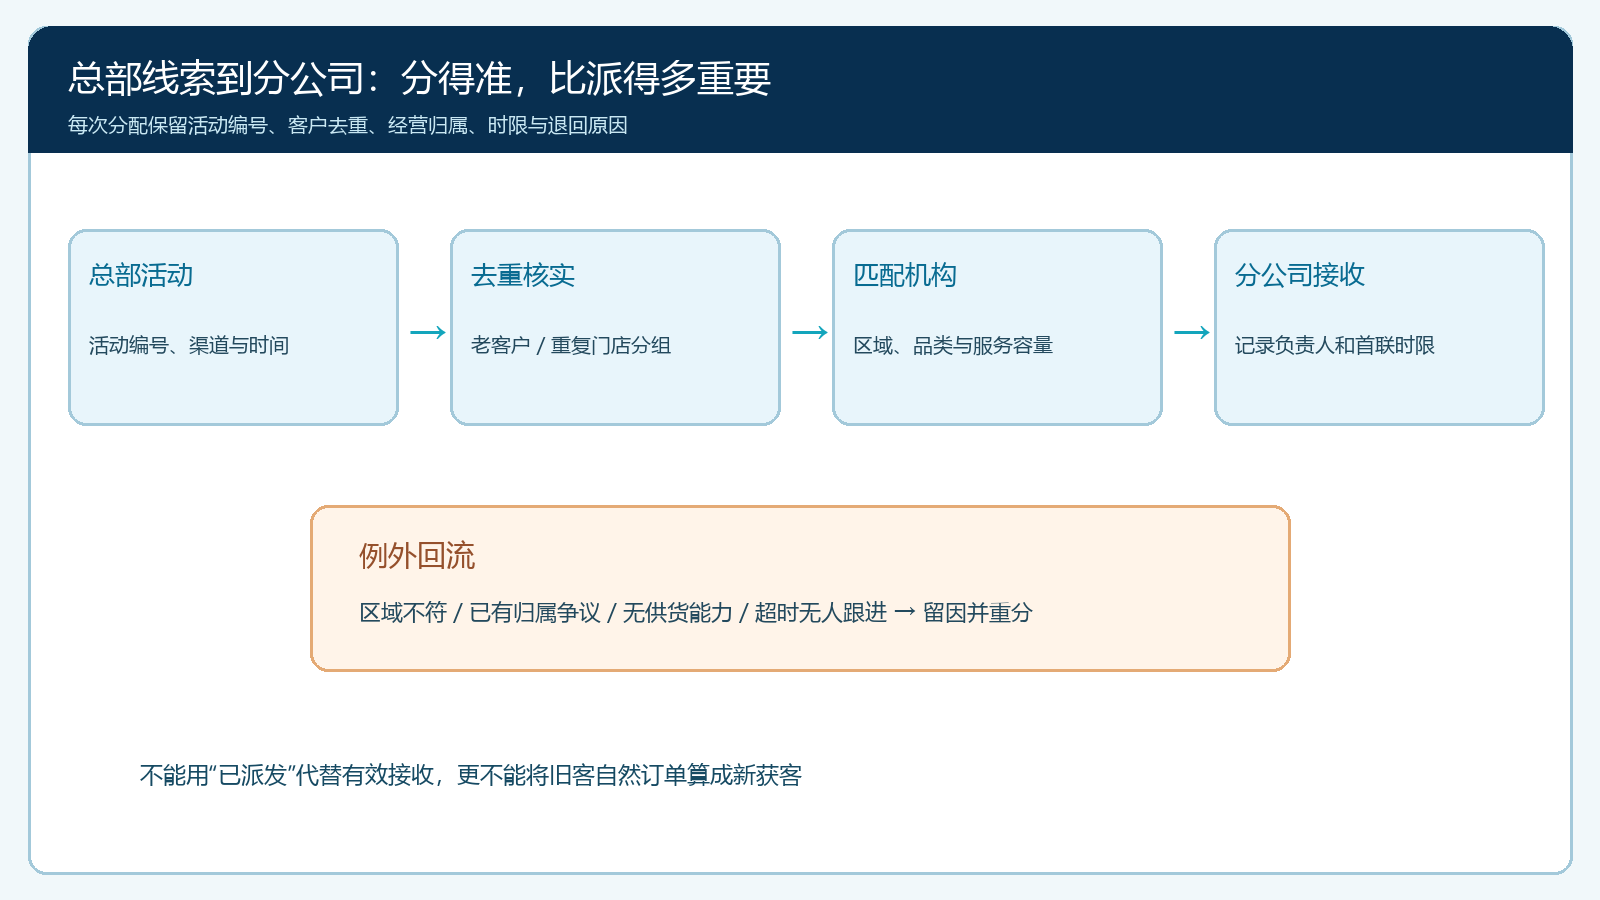This screenshot has width=1600, height=900.
Task: Click the text 老客户 / 重复门店分组
Action: (x=571, y=345)
